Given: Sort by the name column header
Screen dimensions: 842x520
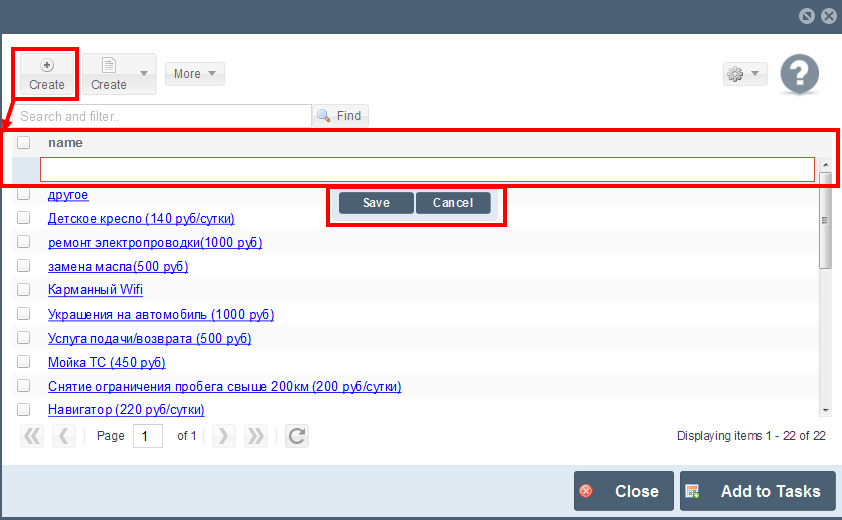Looking at the screenshot, I should (x=65, y=142).
